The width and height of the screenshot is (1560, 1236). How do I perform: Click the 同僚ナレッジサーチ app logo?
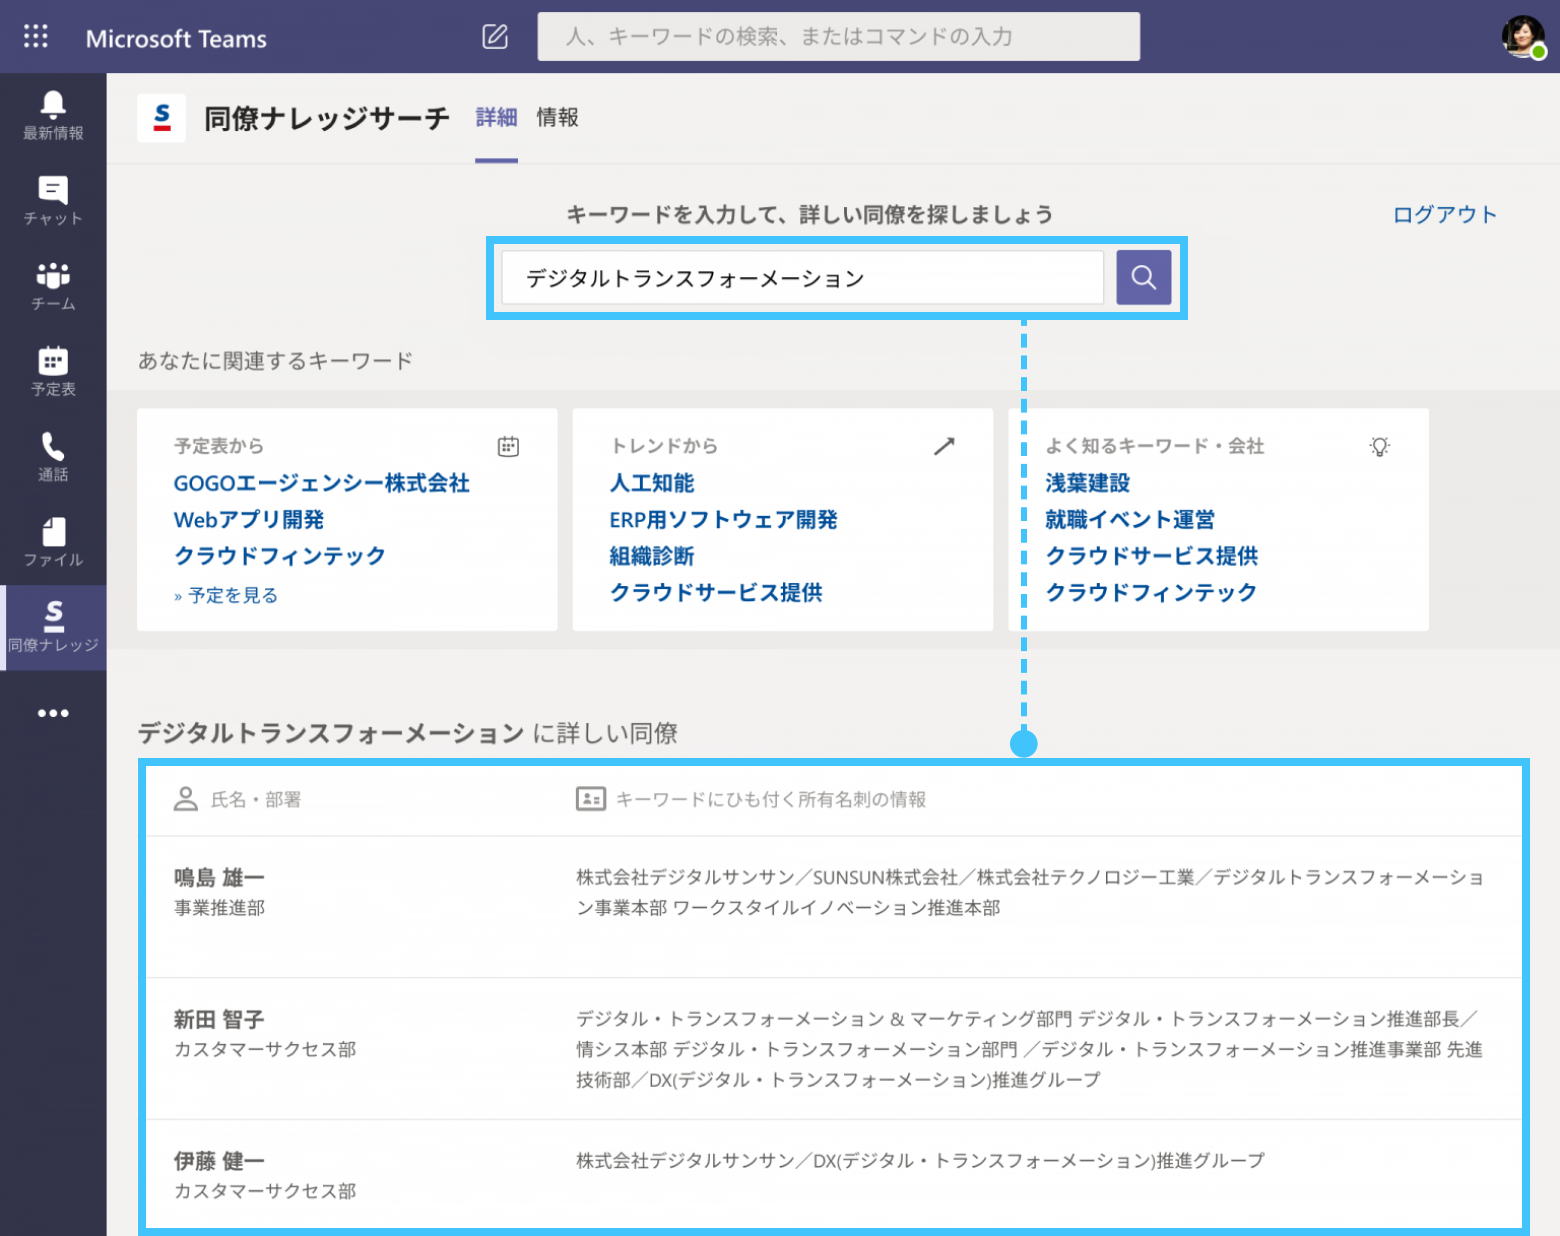click(x=162, y=118)
